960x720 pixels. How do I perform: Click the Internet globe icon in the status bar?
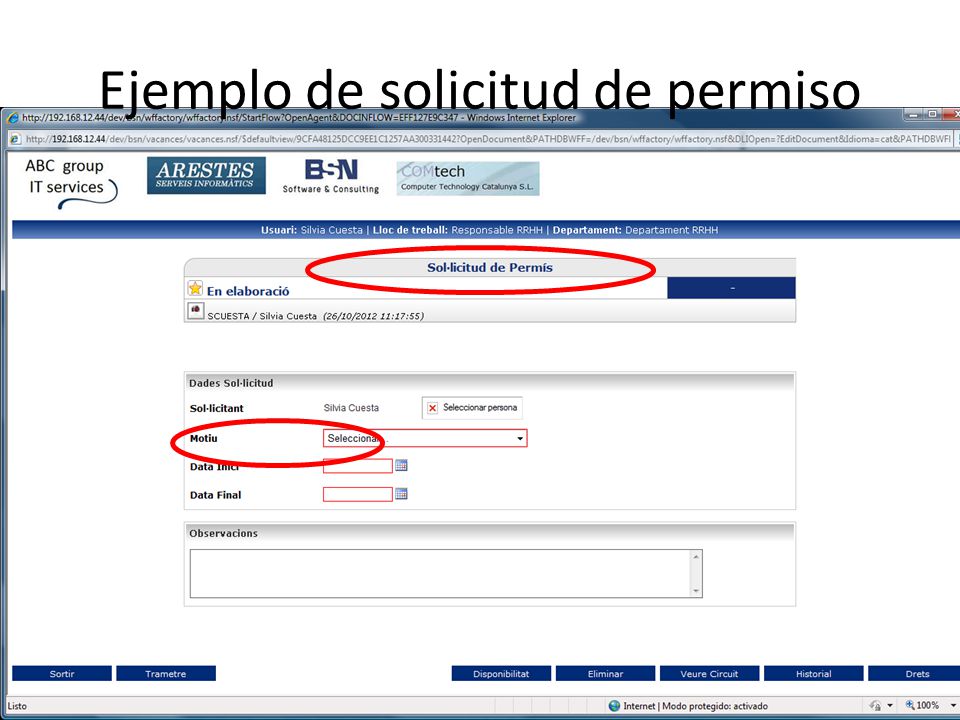point(614,706)
